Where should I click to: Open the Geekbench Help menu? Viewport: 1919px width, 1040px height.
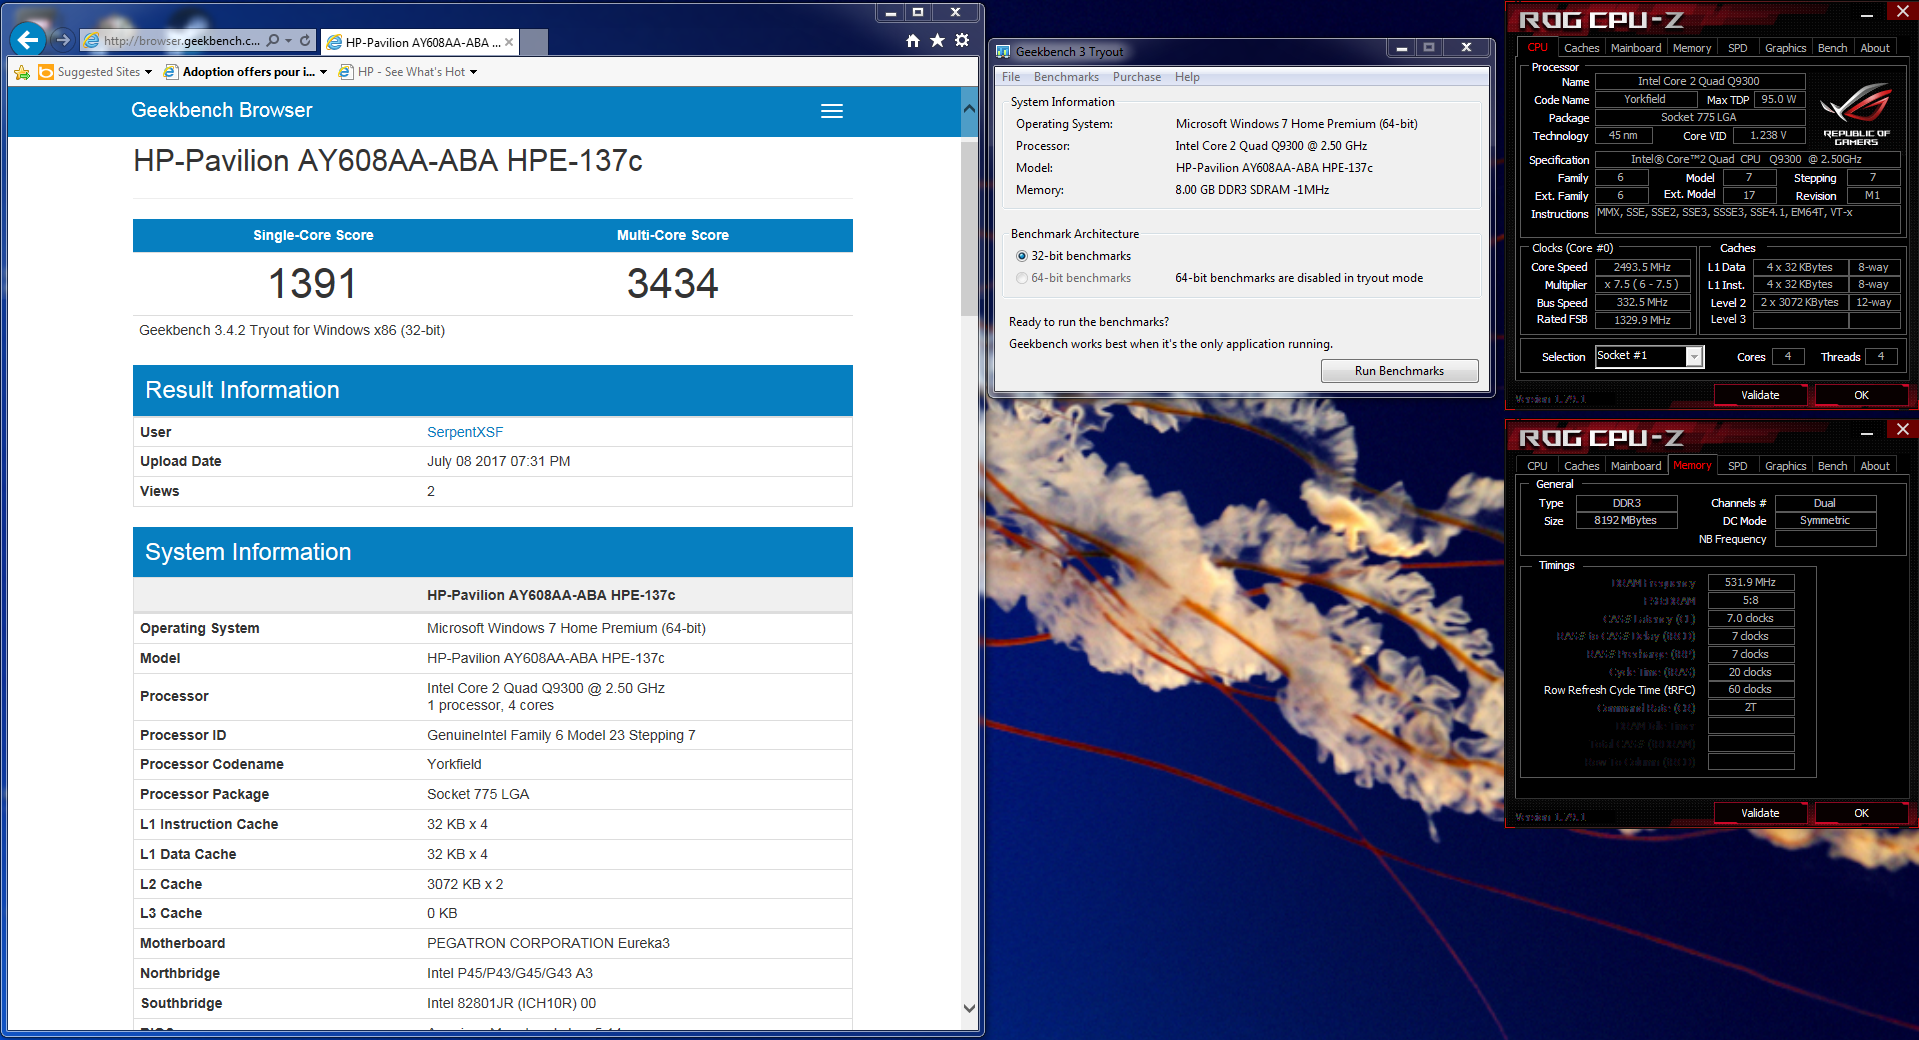pos(1187,77)
